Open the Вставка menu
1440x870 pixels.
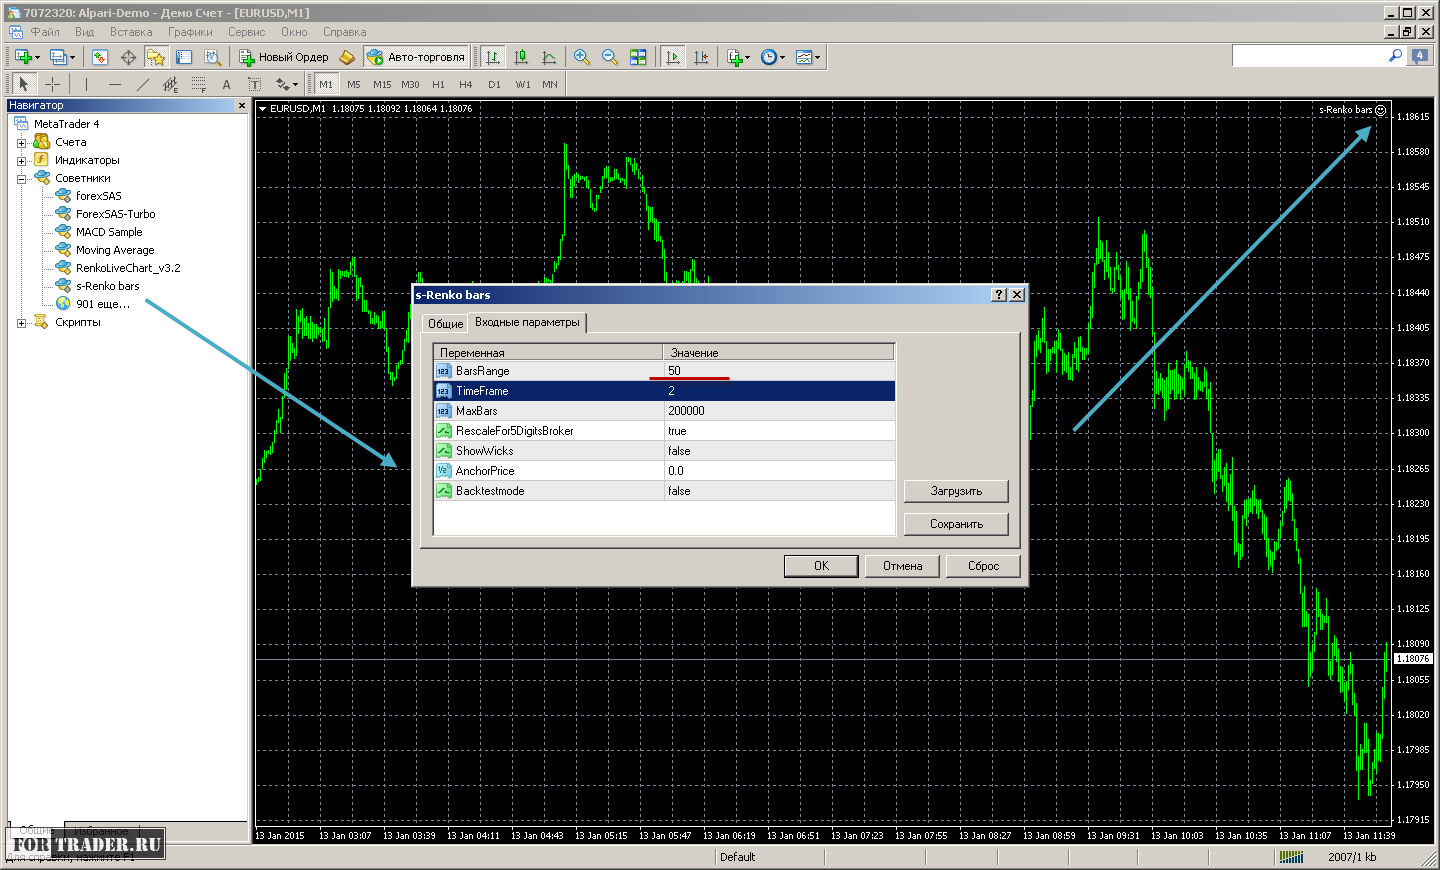[x=131, y=32]
